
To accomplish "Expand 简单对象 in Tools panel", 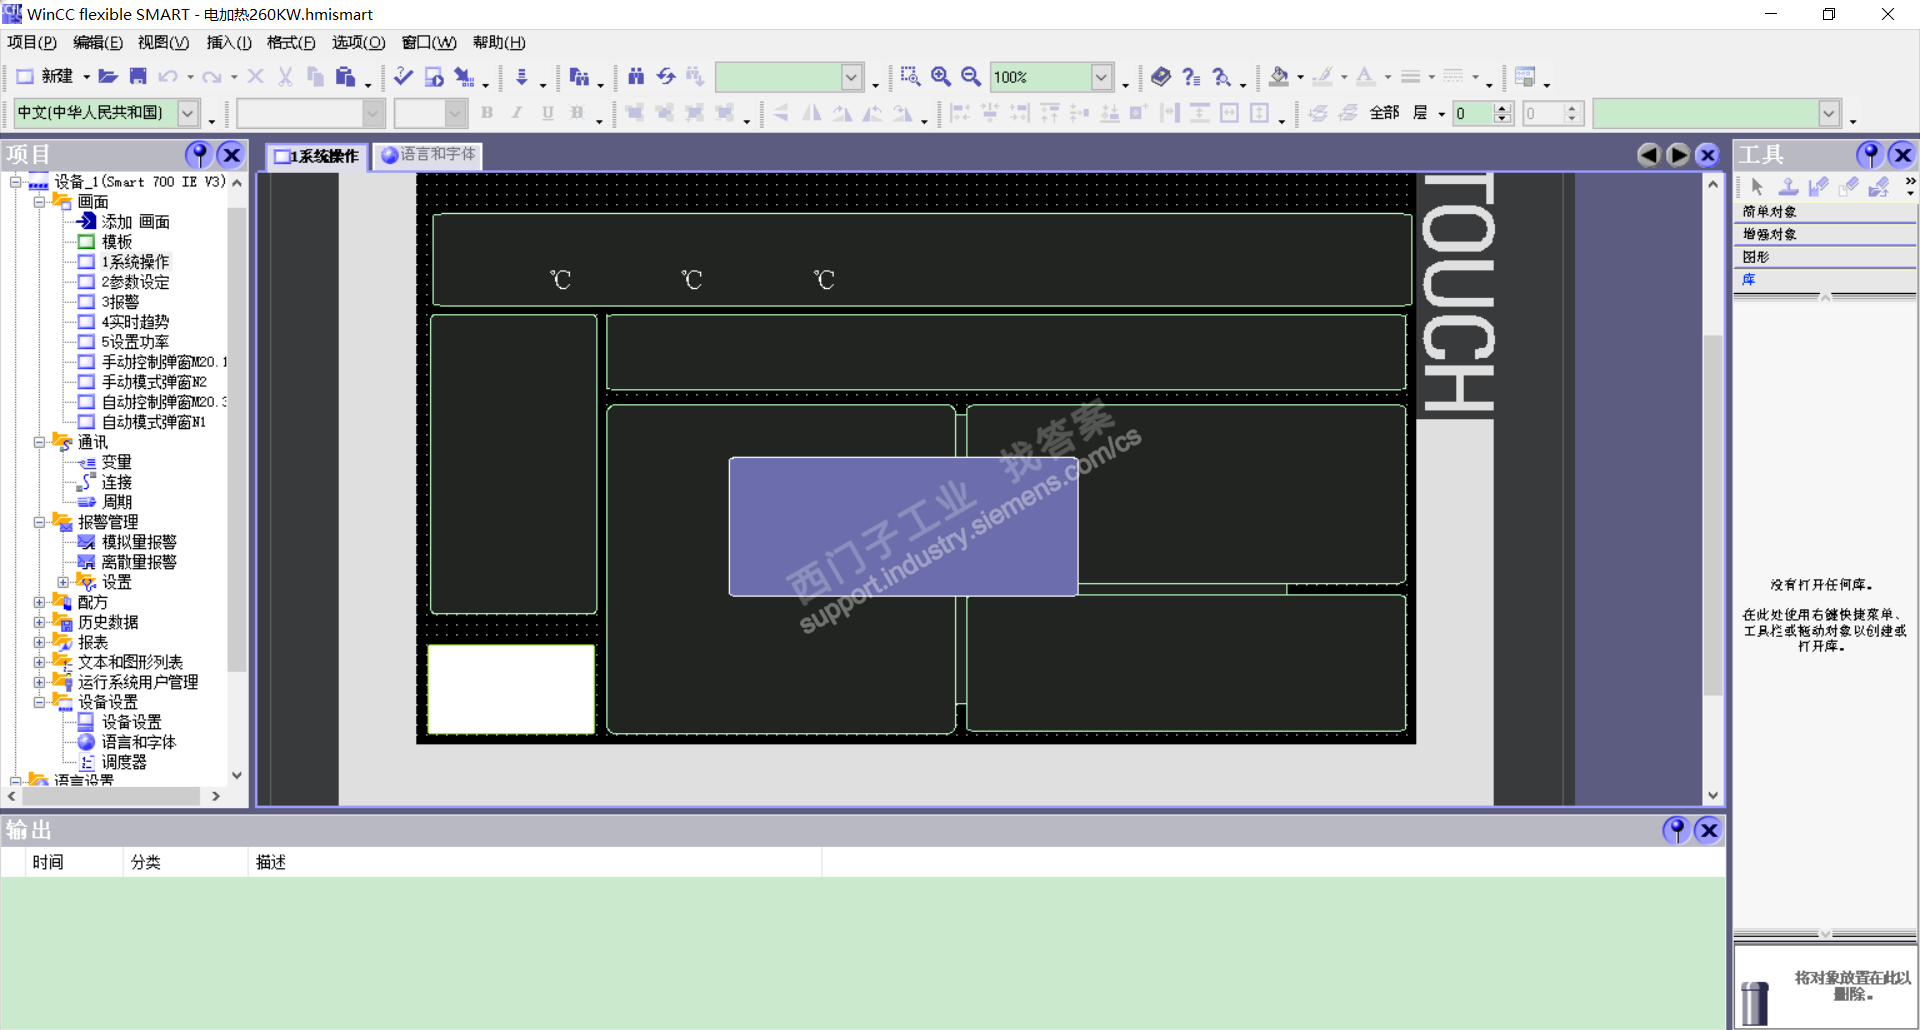I will (1824, 211).
